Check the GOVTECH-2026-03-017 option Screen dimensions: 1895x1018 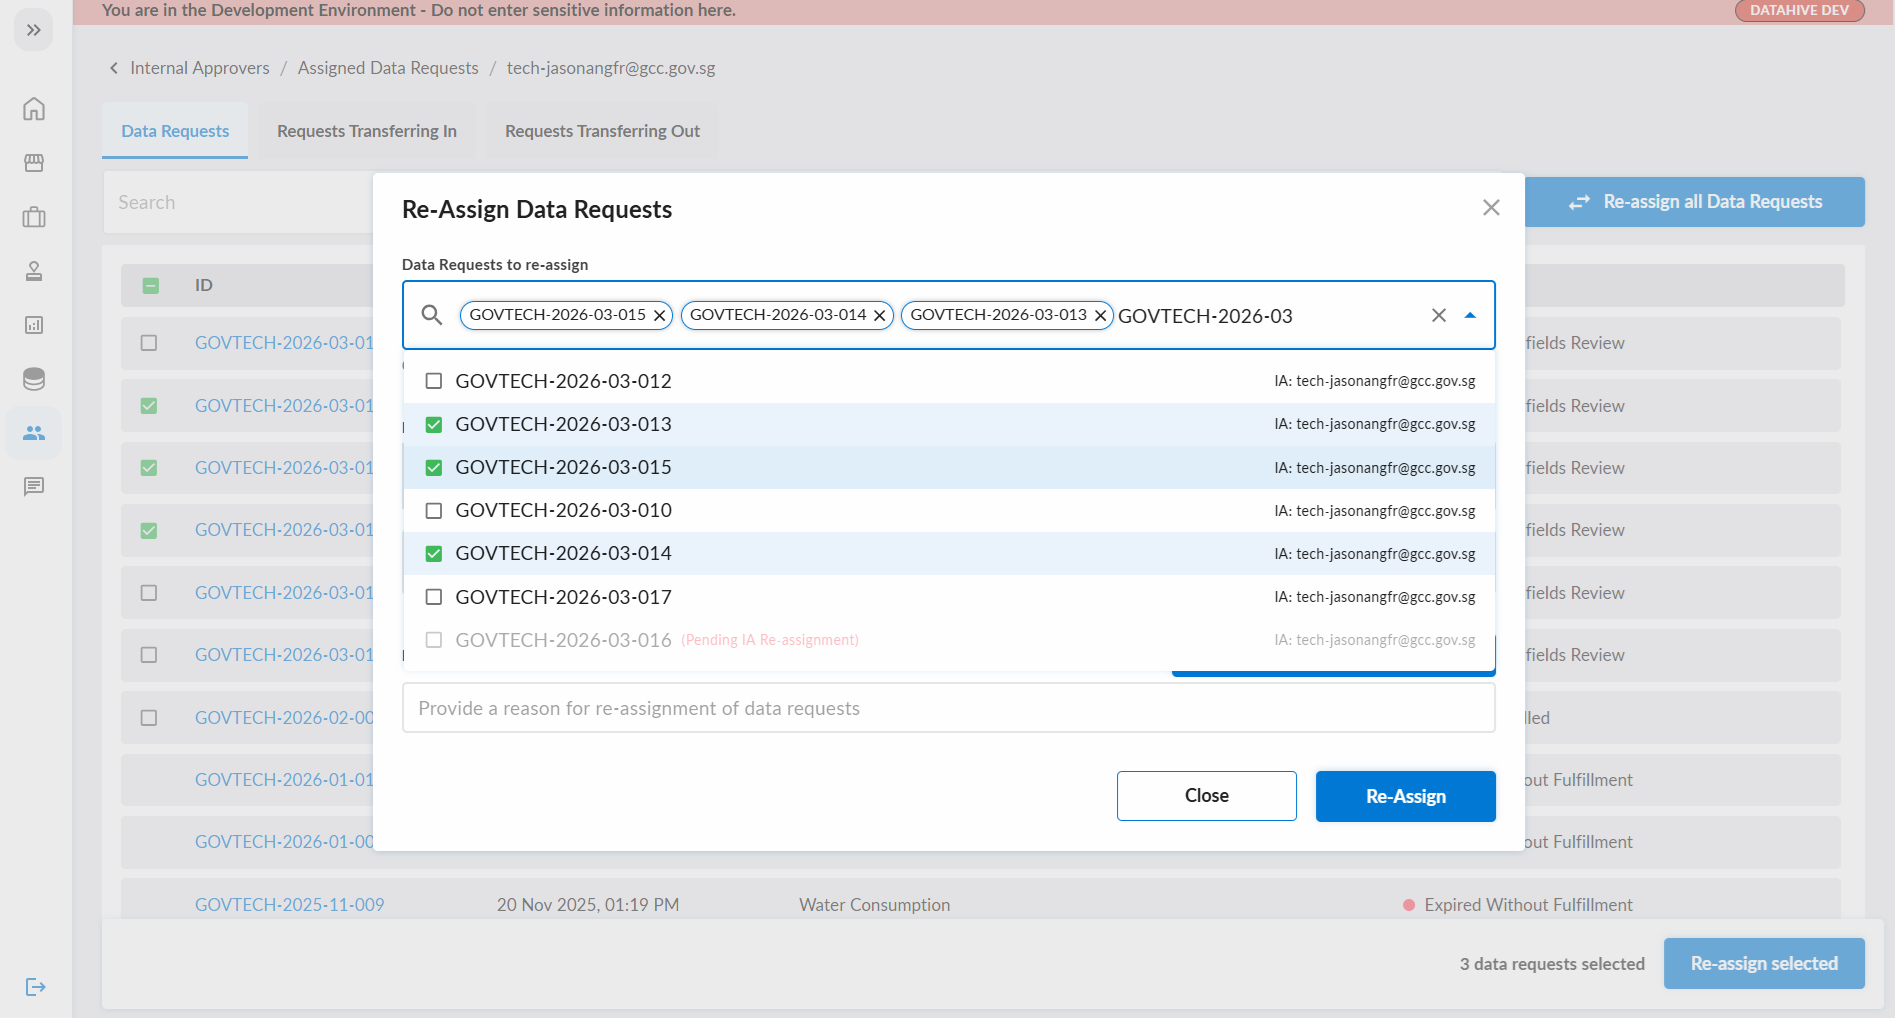(434, 597)
